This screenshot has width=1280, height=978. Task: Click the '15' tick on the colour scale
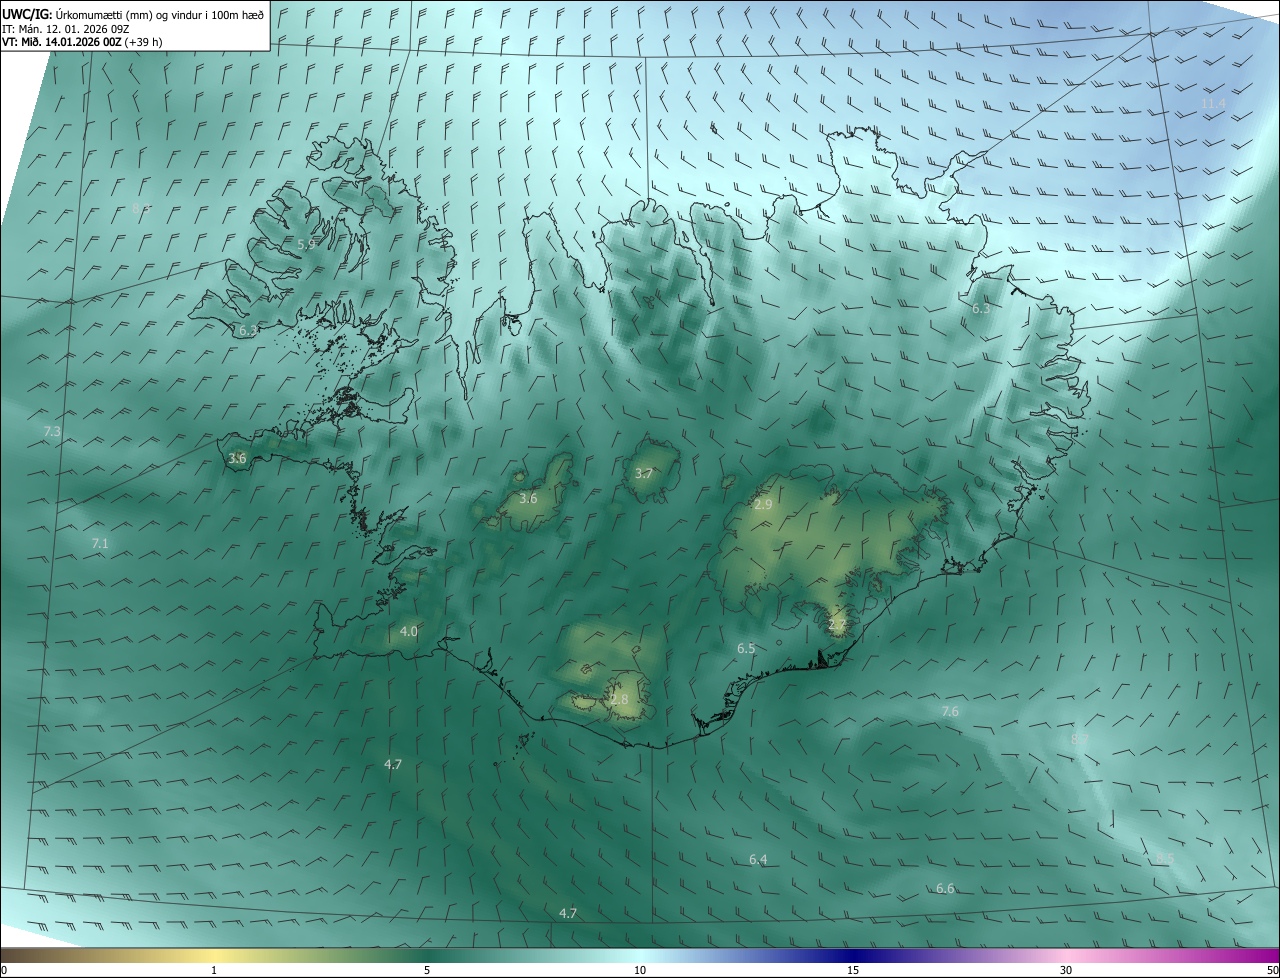[x=853, y=970]
